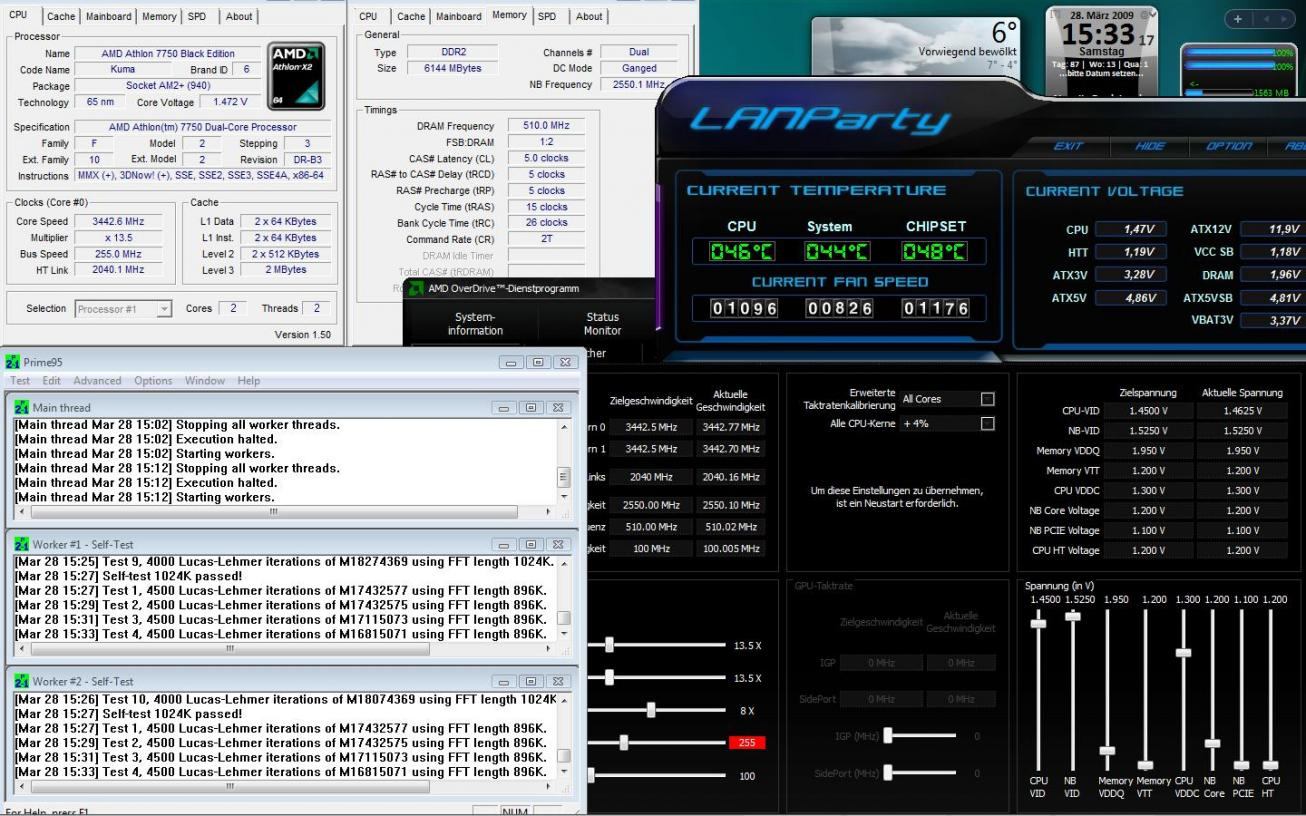This screenshot has height=816, width=1306.
Task: Open Status Monitor tab in AMD OverDrive
Action: (602, 324)
